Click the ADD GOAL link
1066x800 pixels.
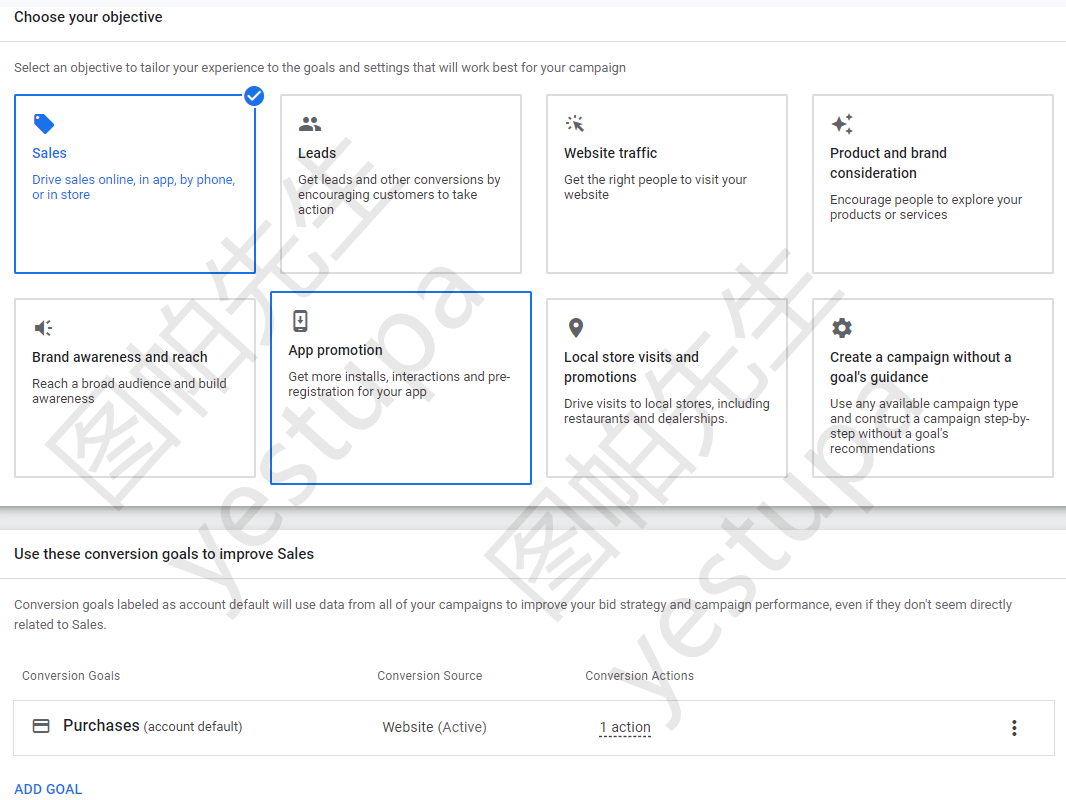[x=48, y=789]
